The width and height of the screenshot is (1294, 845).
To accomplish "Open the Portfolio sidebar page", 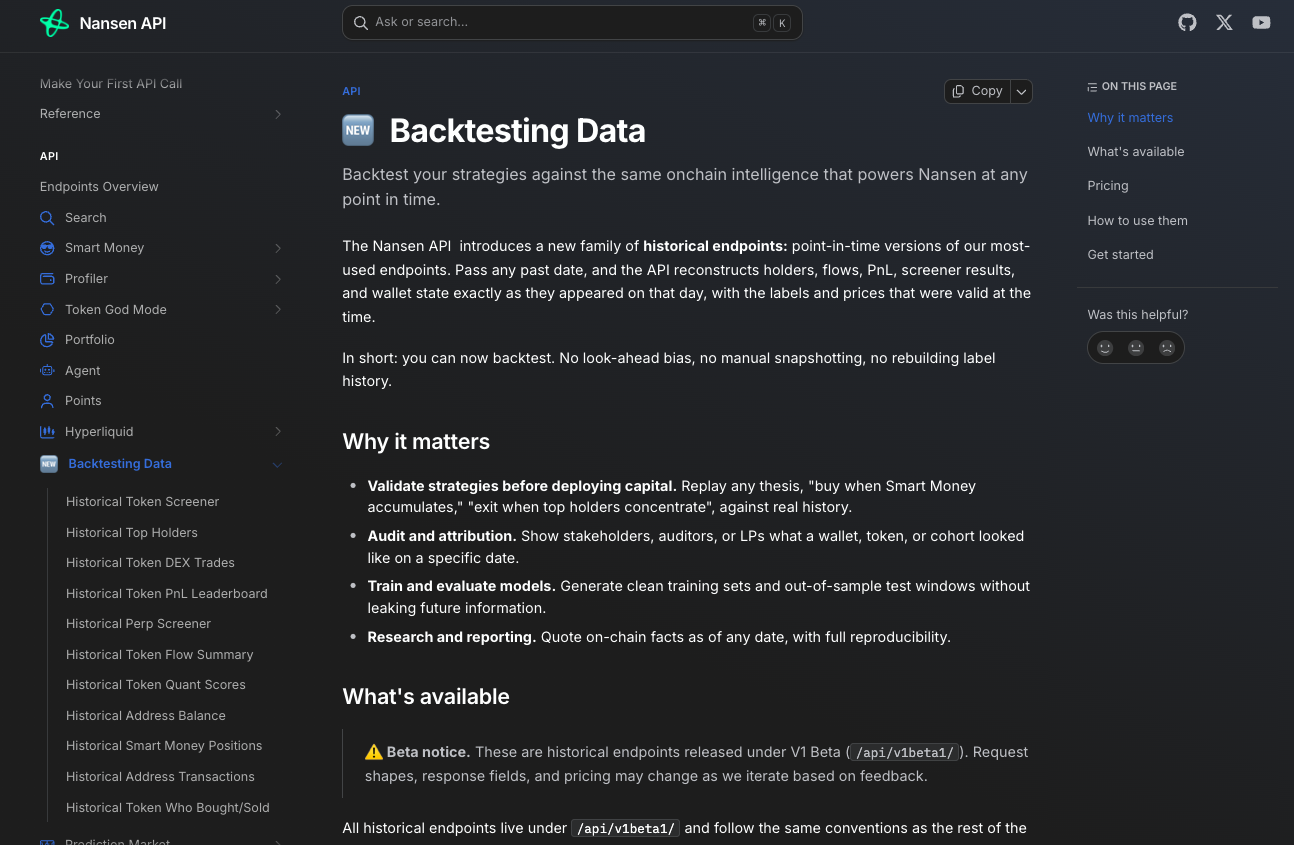I will (x=90, y=340).
